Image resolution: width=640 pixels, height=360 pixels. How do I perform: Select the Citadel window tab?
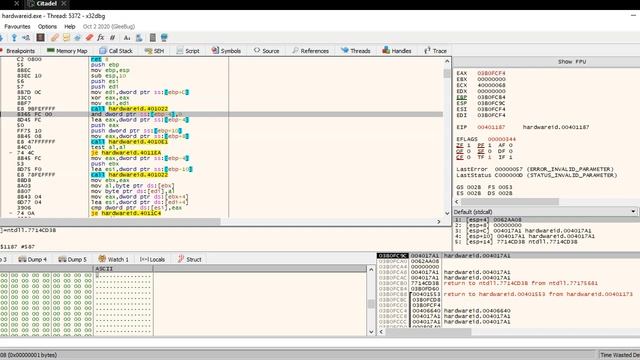(47, 4)
